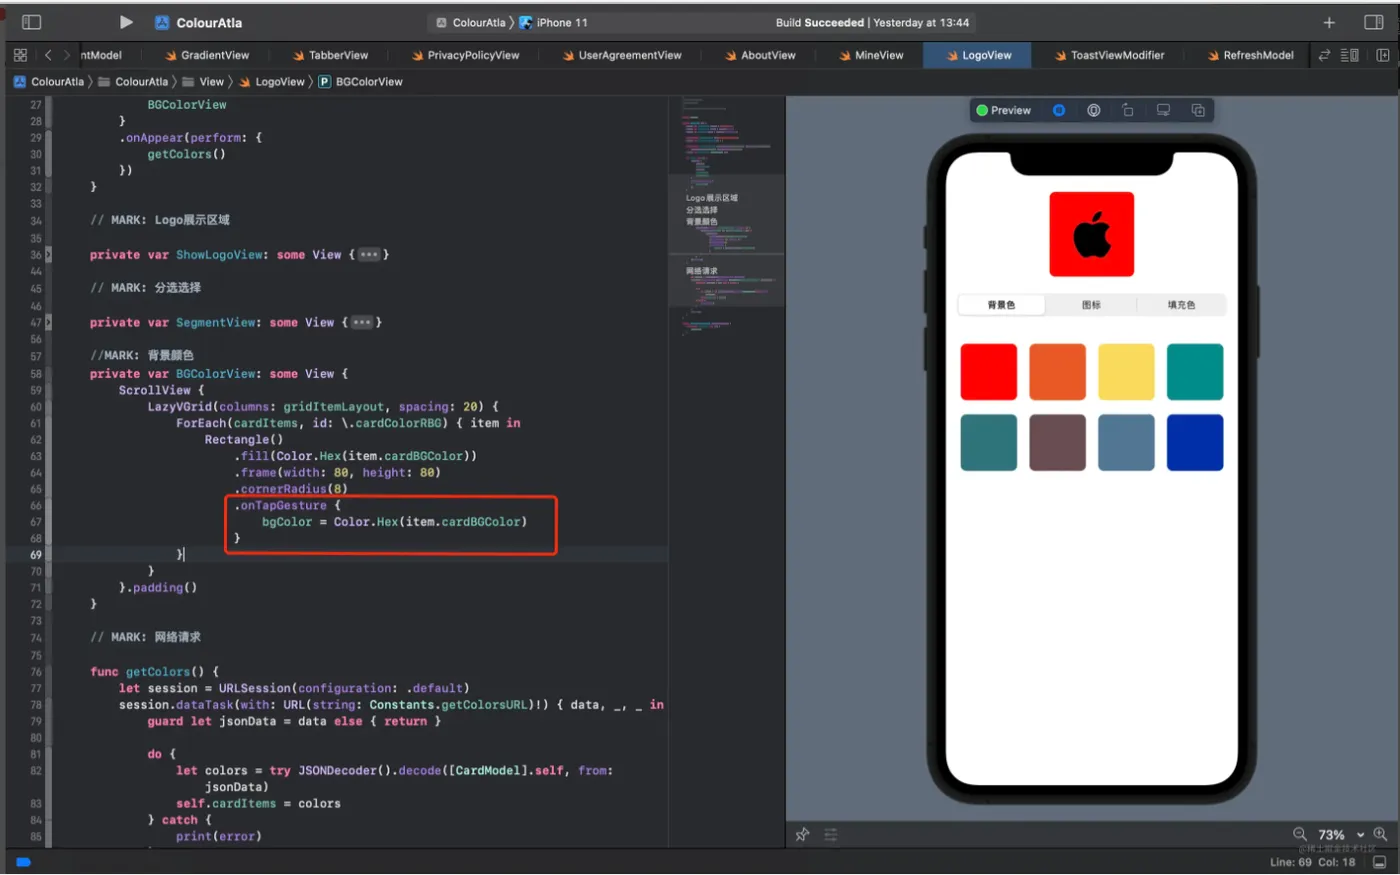Choose the iPhone 11 run destination

pyautogui.click(x=553, y=22)
